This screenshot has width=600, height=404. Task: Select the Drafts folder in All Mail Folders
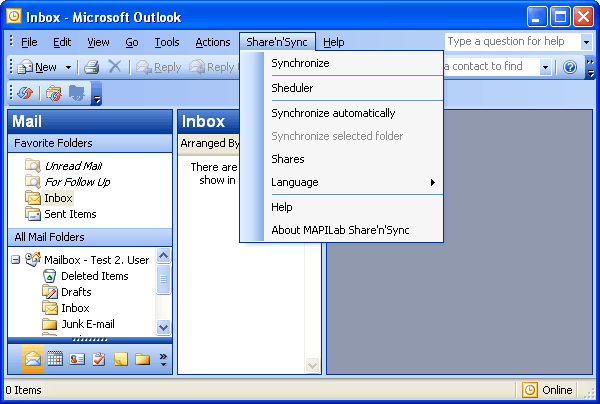(76, 292)
